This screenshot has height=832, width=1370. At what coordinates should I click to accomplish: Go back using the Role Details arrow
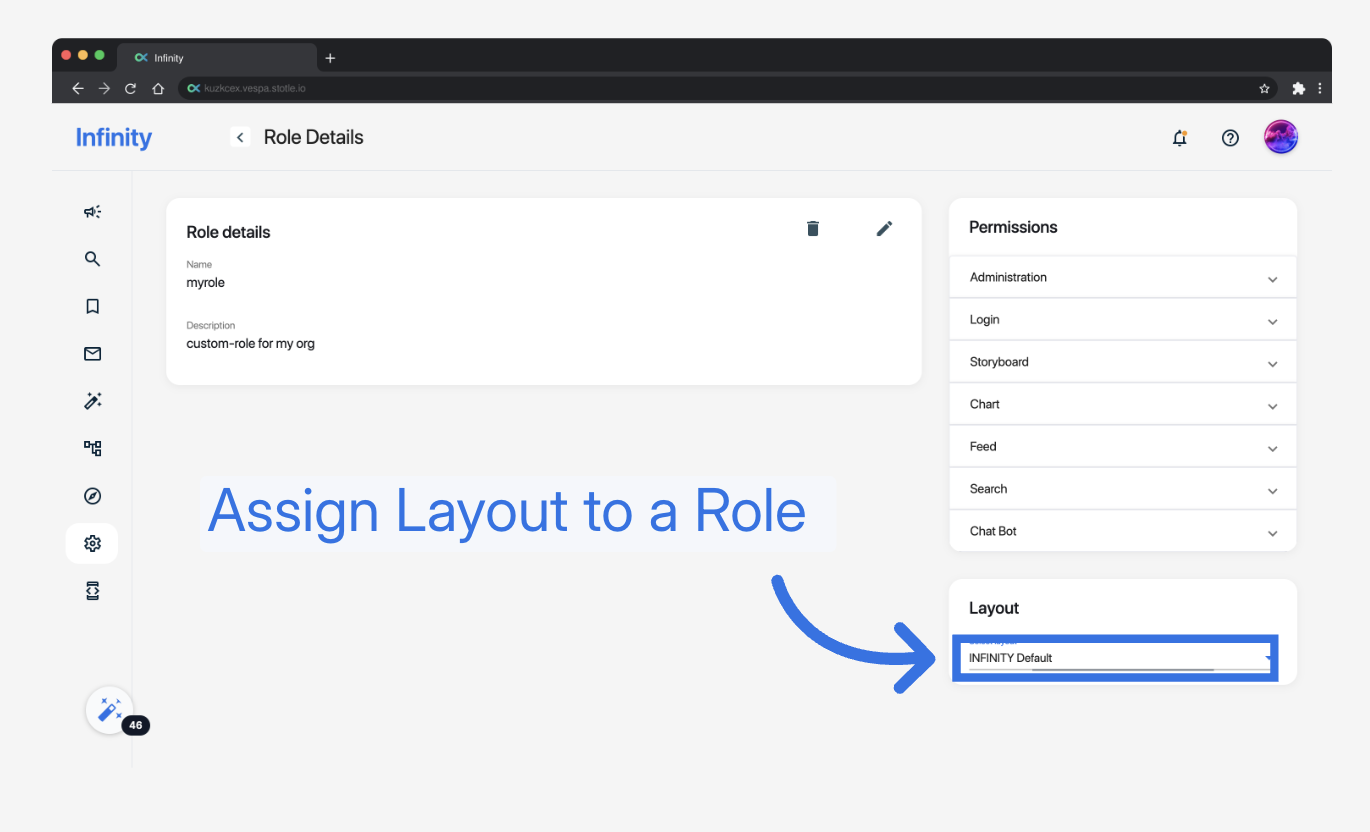pos(240,138)
